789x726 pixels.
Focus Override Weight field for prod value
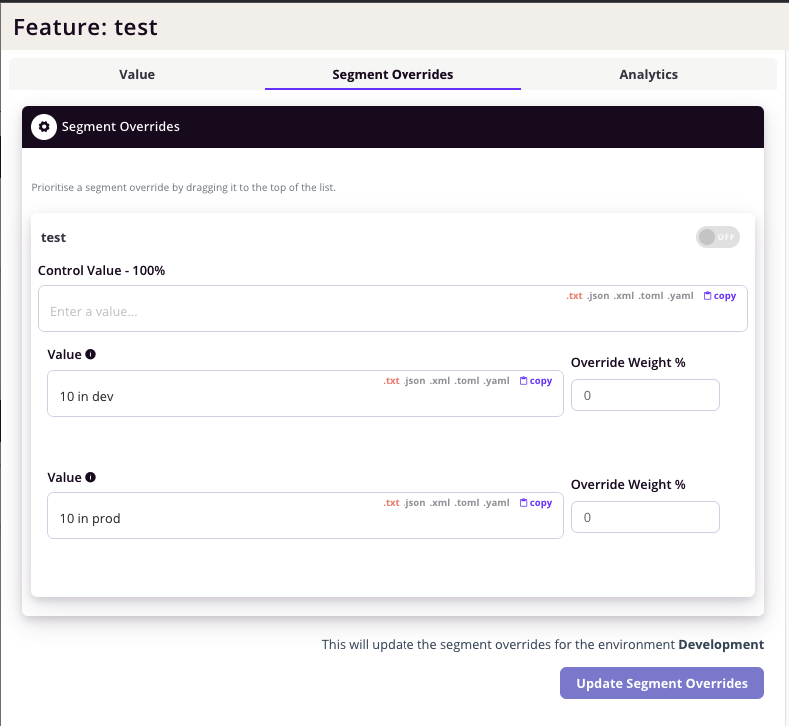coord(645,517)
